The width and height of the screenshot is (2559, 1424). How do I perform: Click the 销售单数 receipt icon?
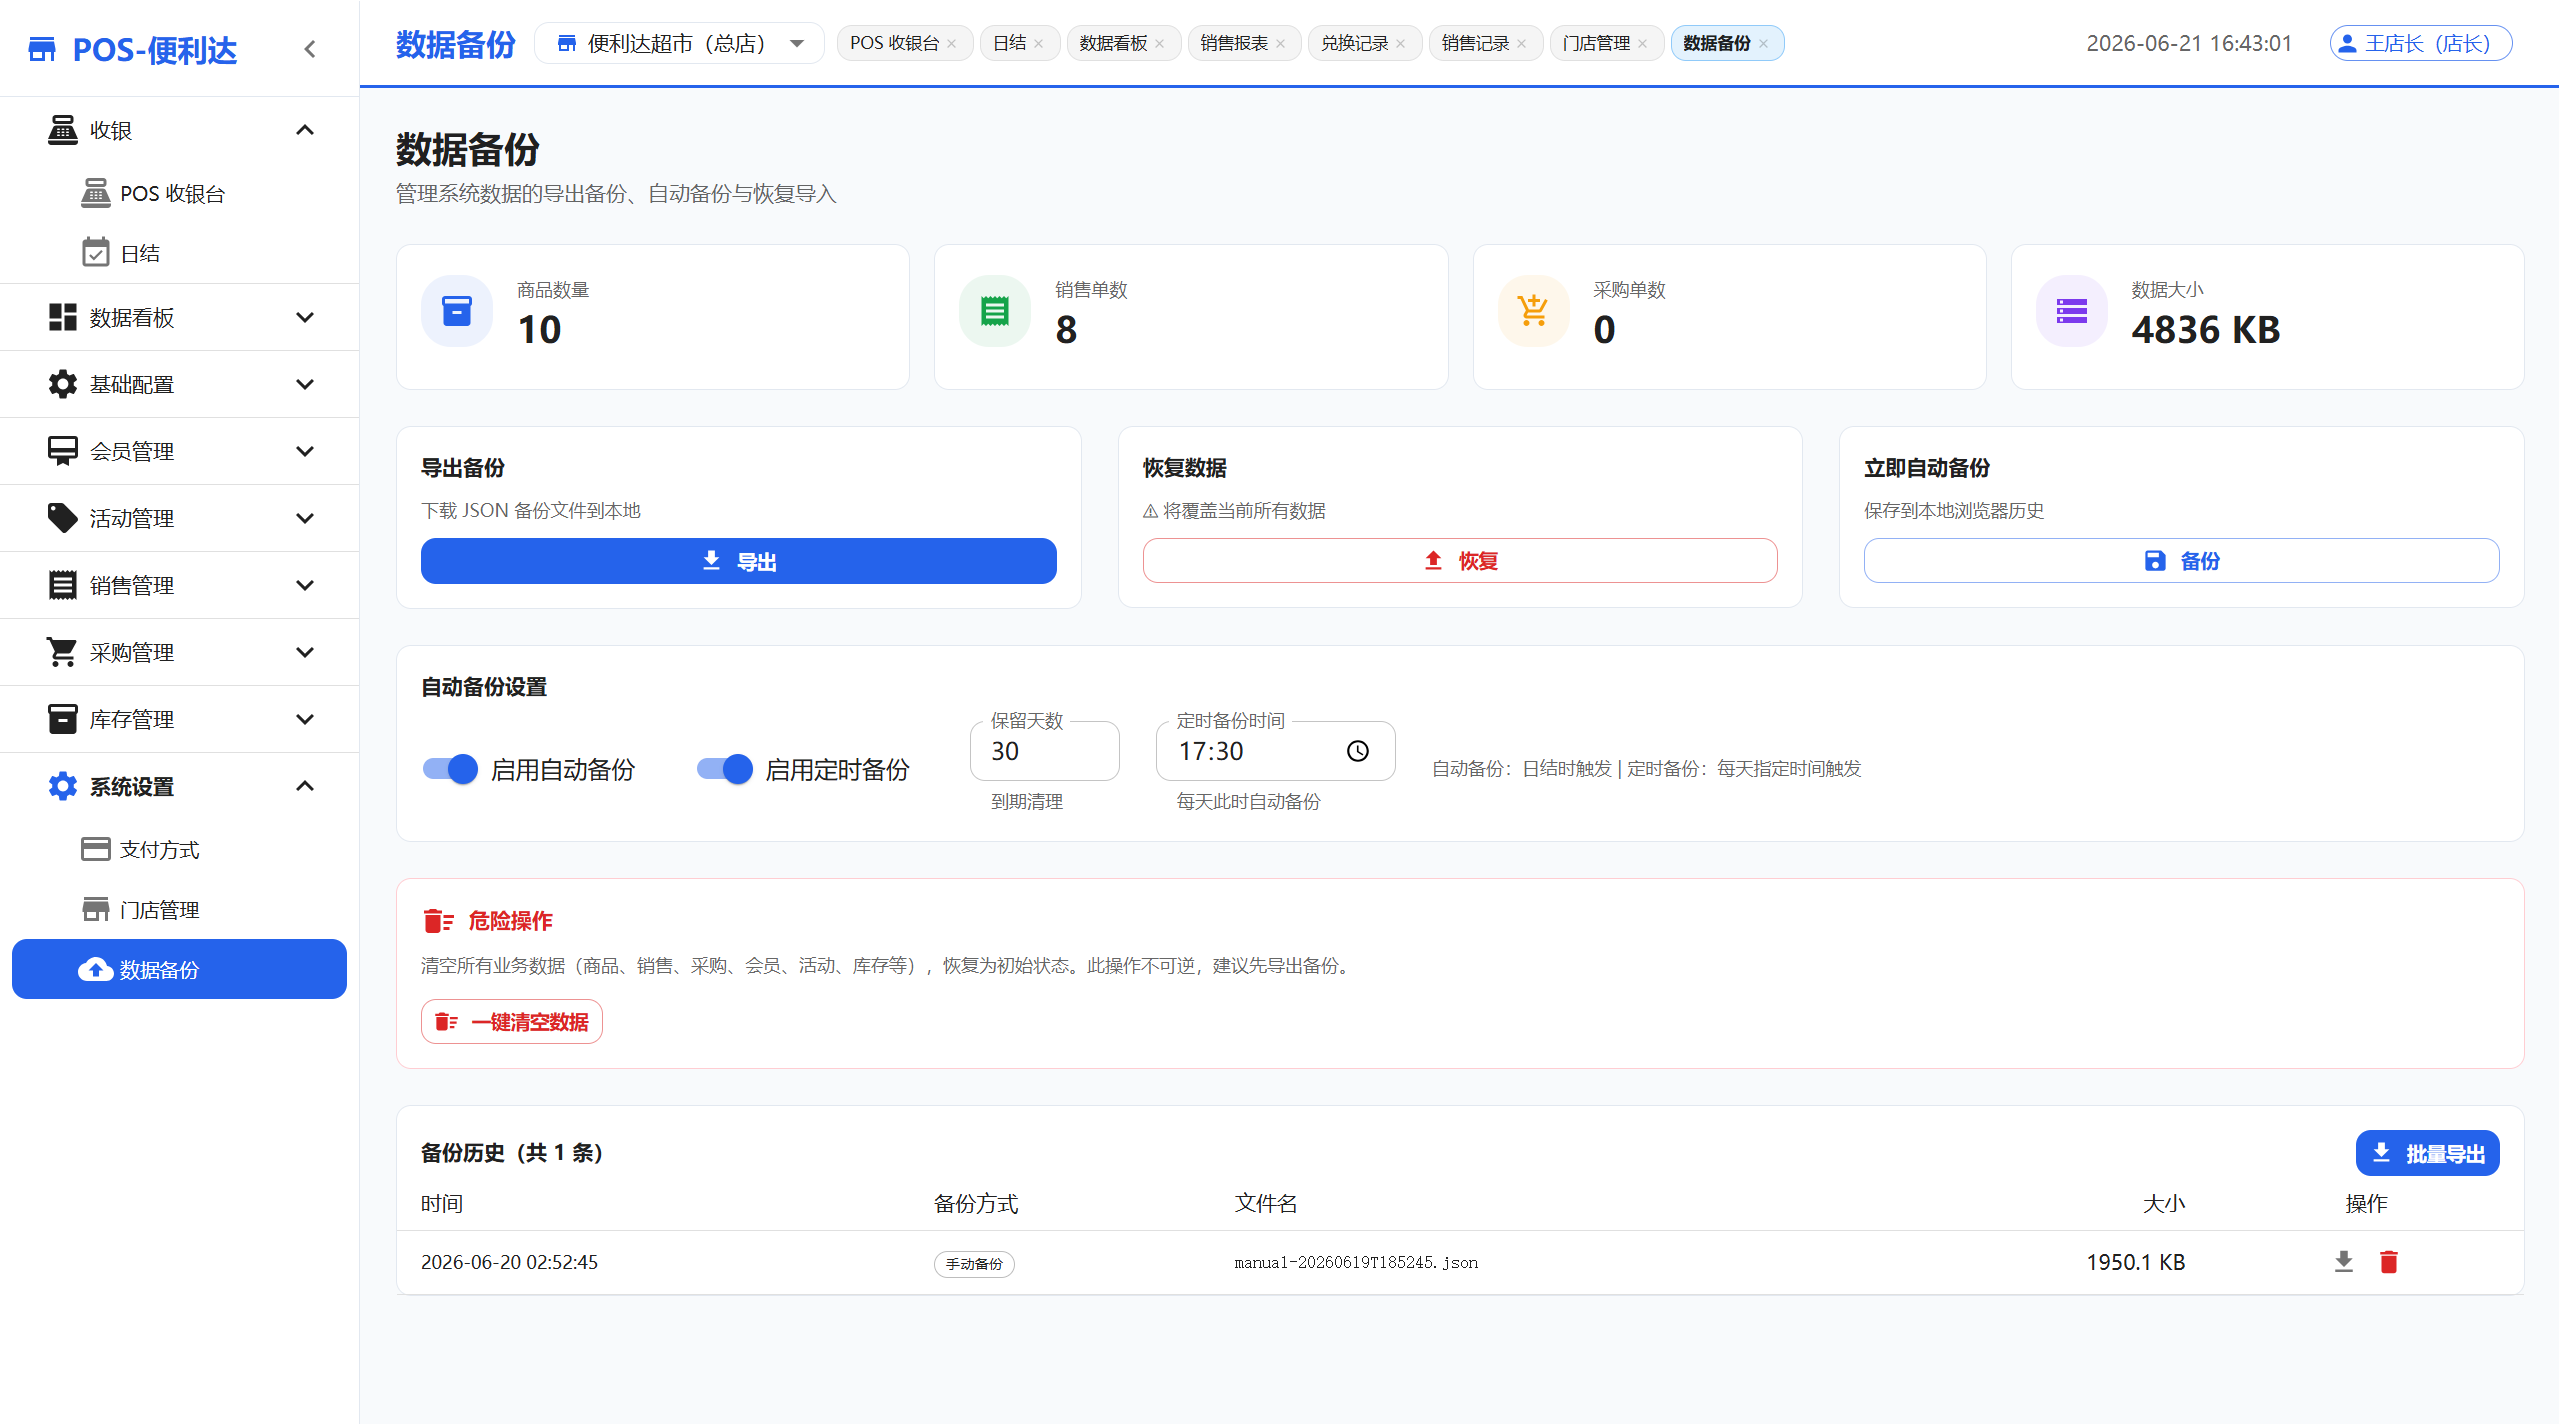click(995, 311)
